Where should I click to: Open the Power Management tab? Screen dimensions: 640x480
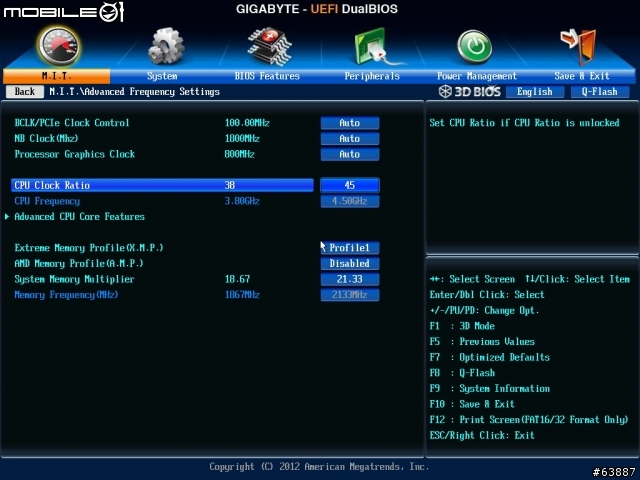[477, 76]
